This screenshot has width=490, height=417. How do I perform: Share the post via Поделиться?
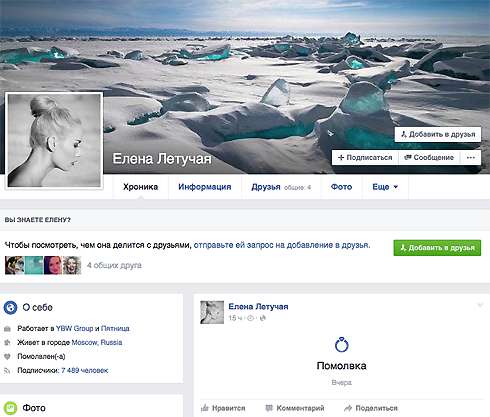point(371,408)
